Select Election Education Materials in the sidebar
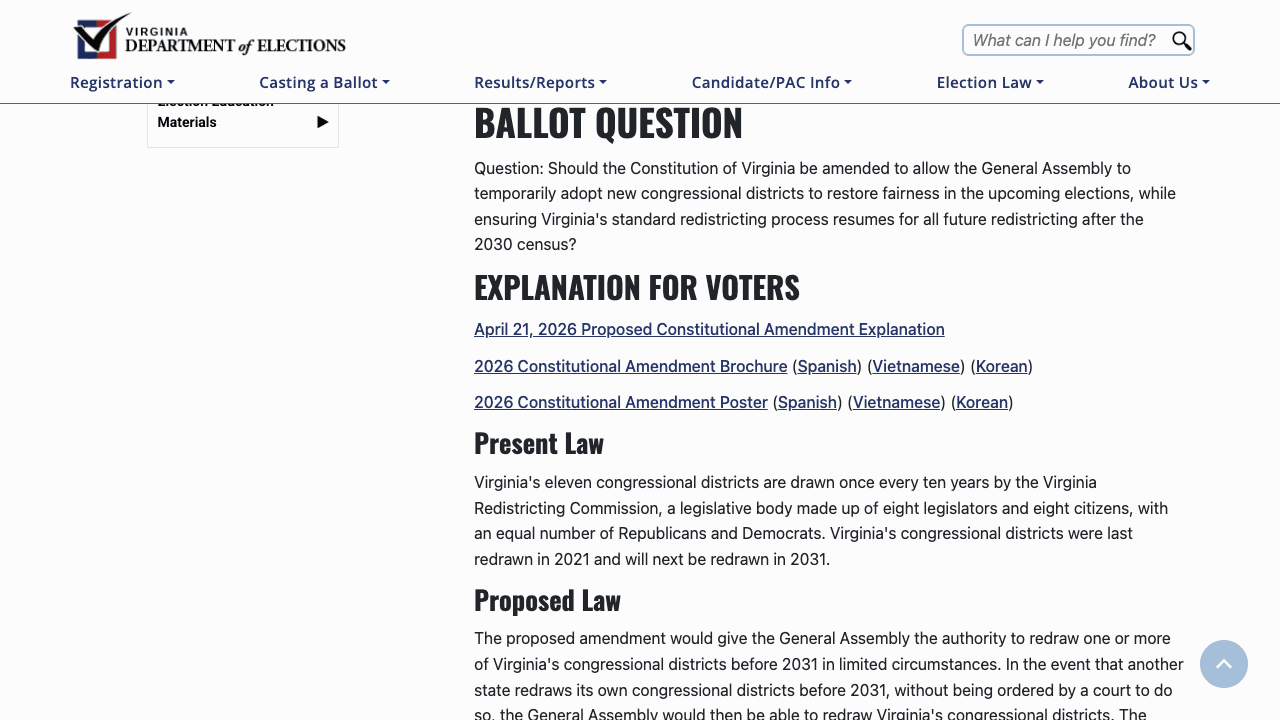The width and height of the screenshot is (1280, 720). pyautogui.click(x=215, y=111)
